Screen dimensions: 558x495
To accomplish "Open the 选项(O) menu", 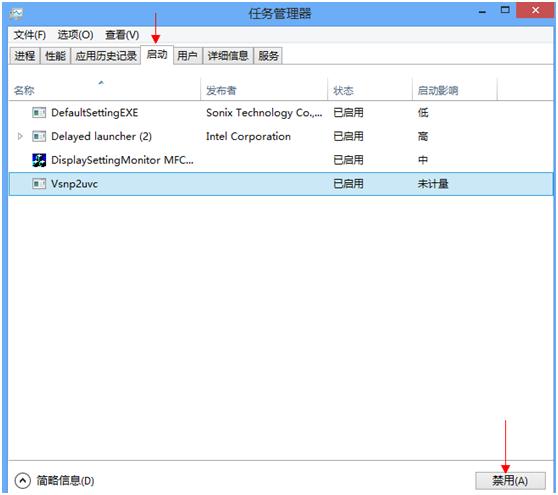I will tap(75, 35).
